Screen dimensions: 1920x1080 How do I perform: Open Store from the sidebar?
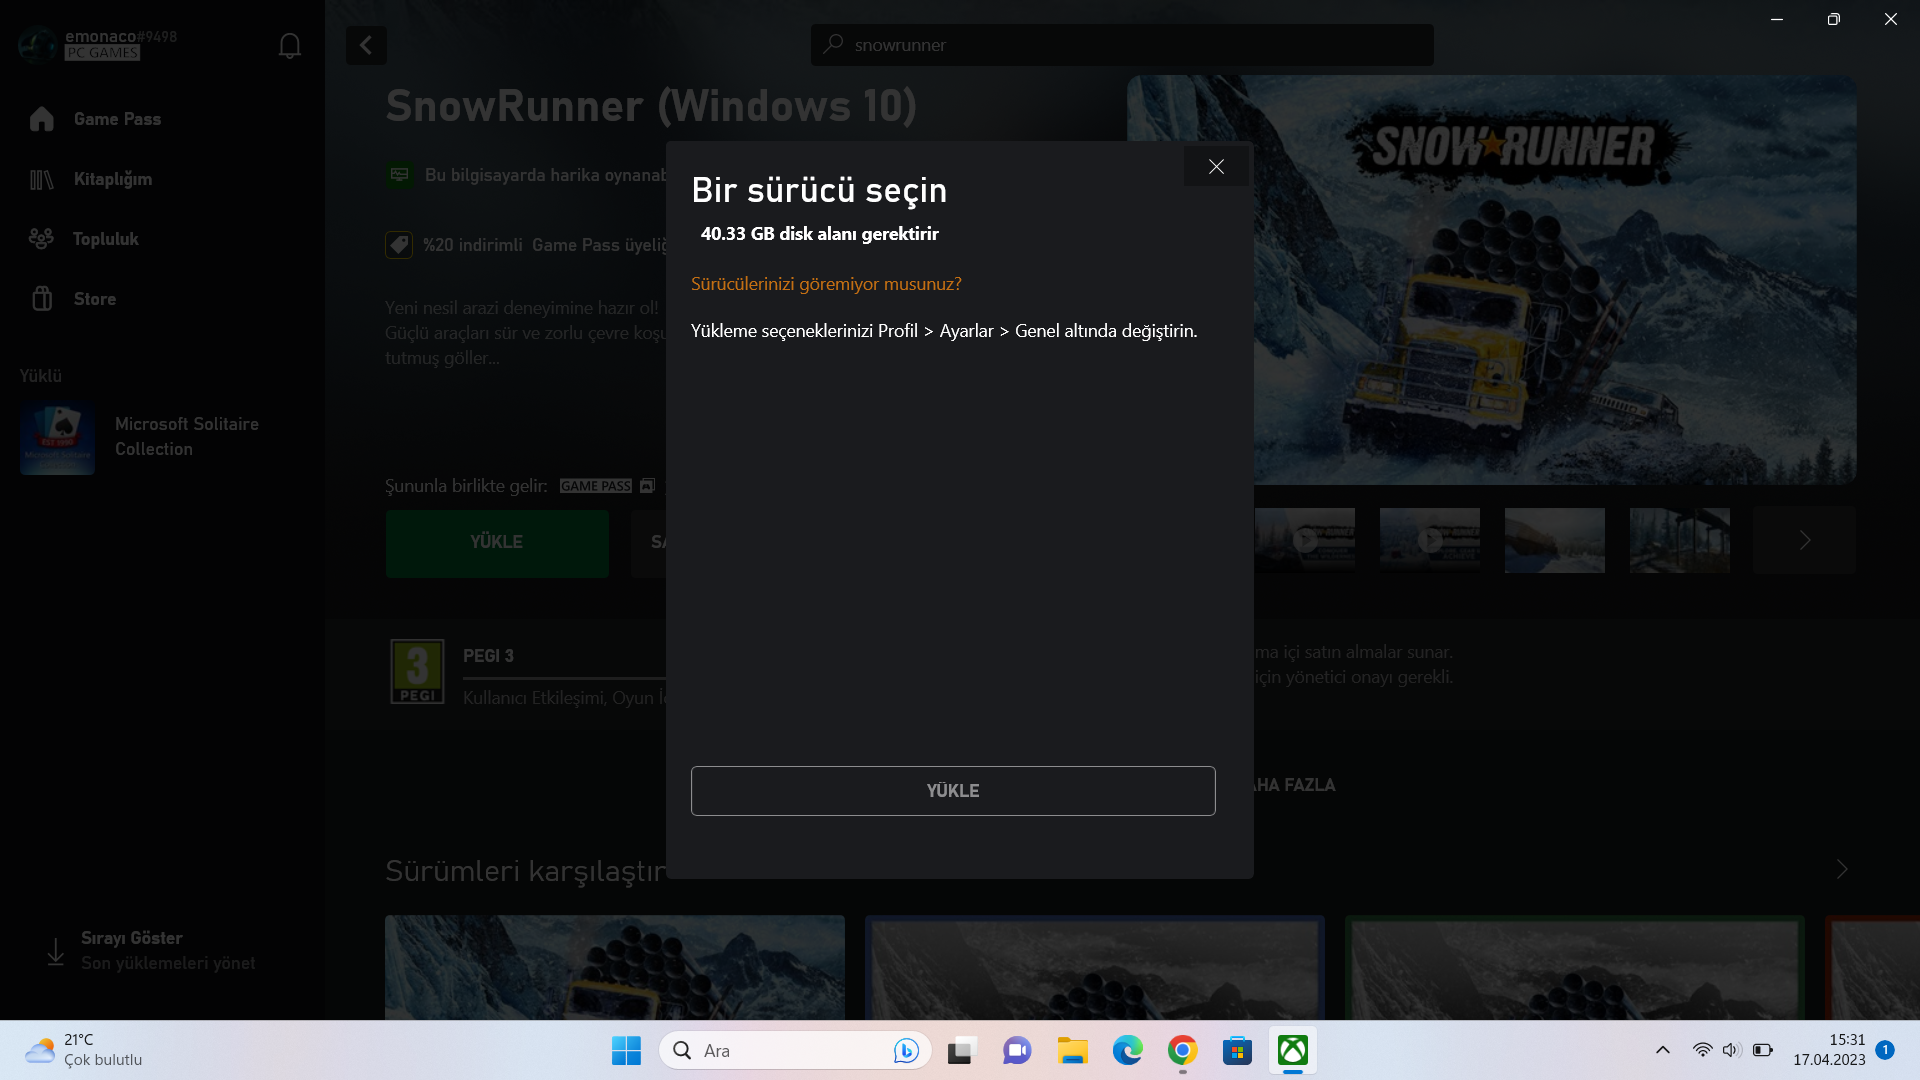94,299
